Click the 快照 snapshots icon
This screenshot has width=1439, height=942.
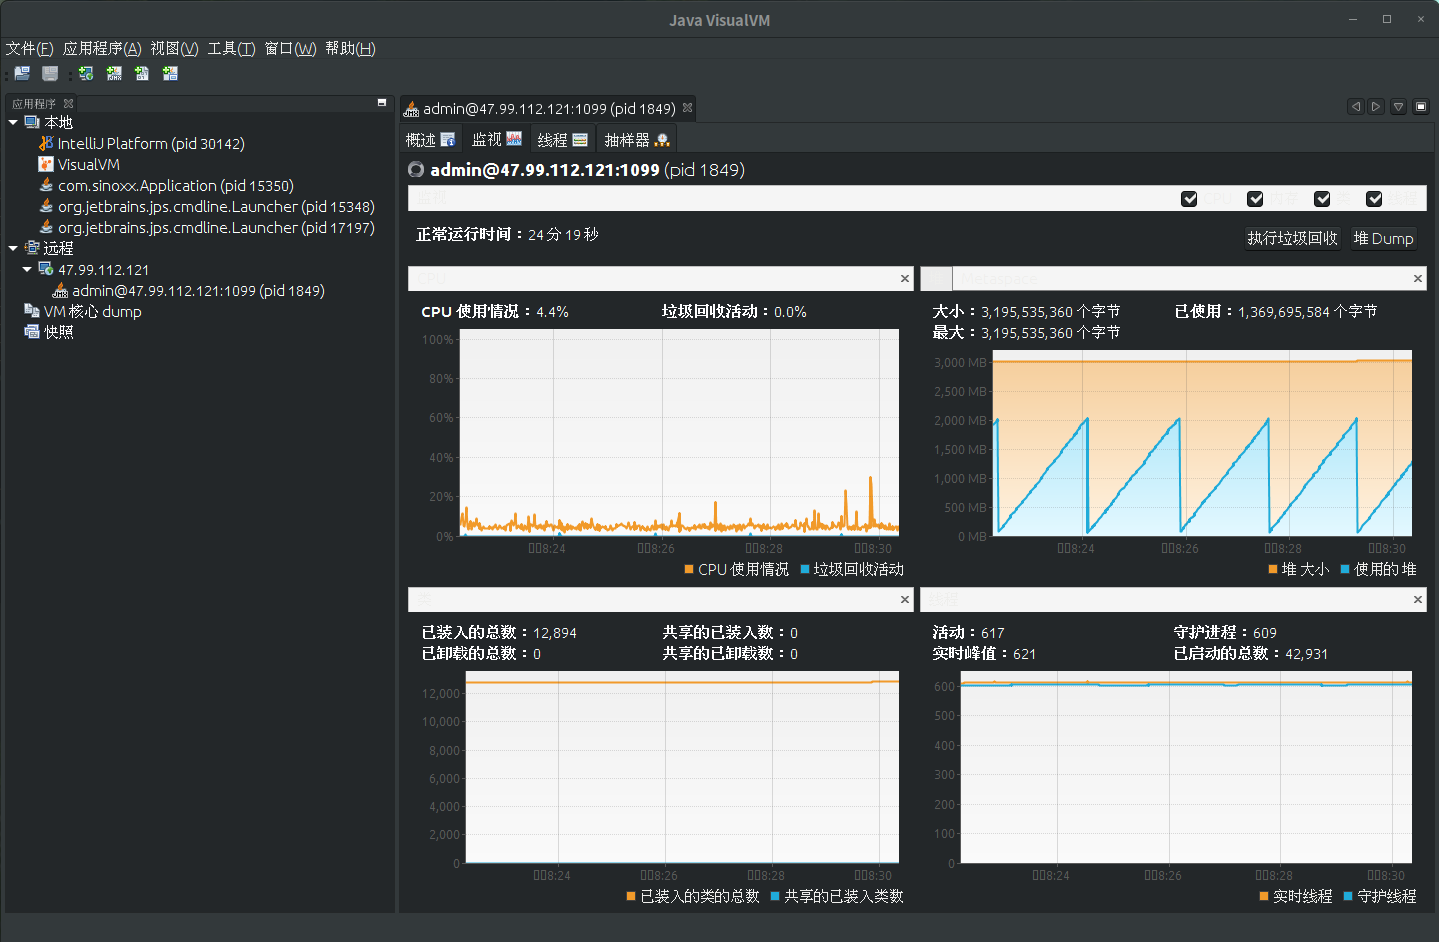point(32,332)
